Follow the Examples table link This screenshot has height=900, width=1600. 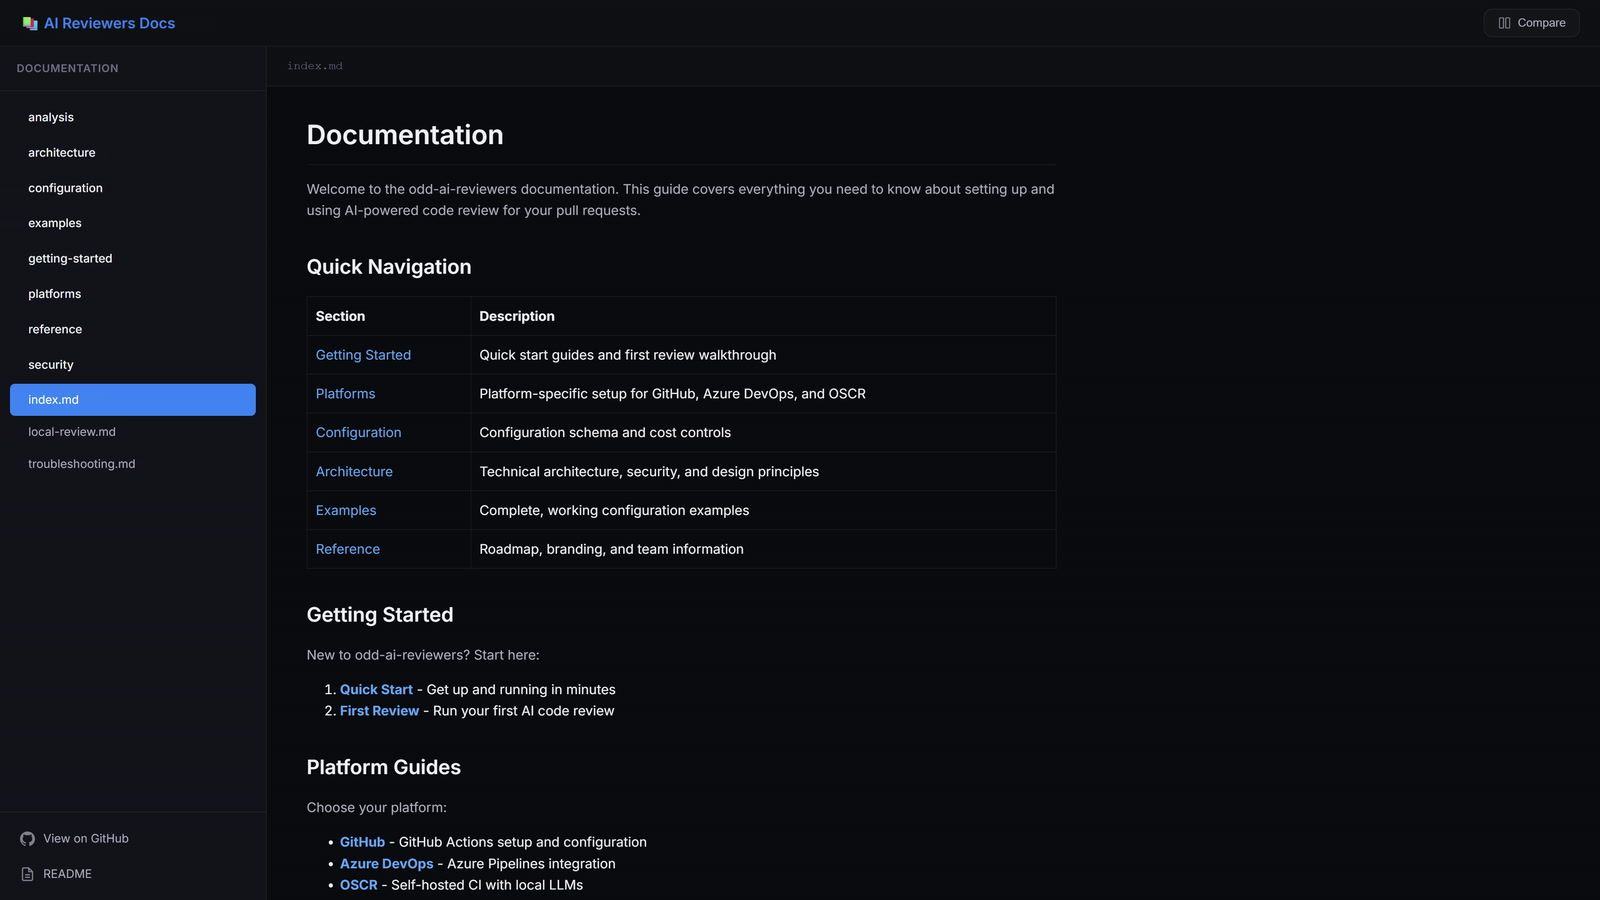click(x=346, y=511)
